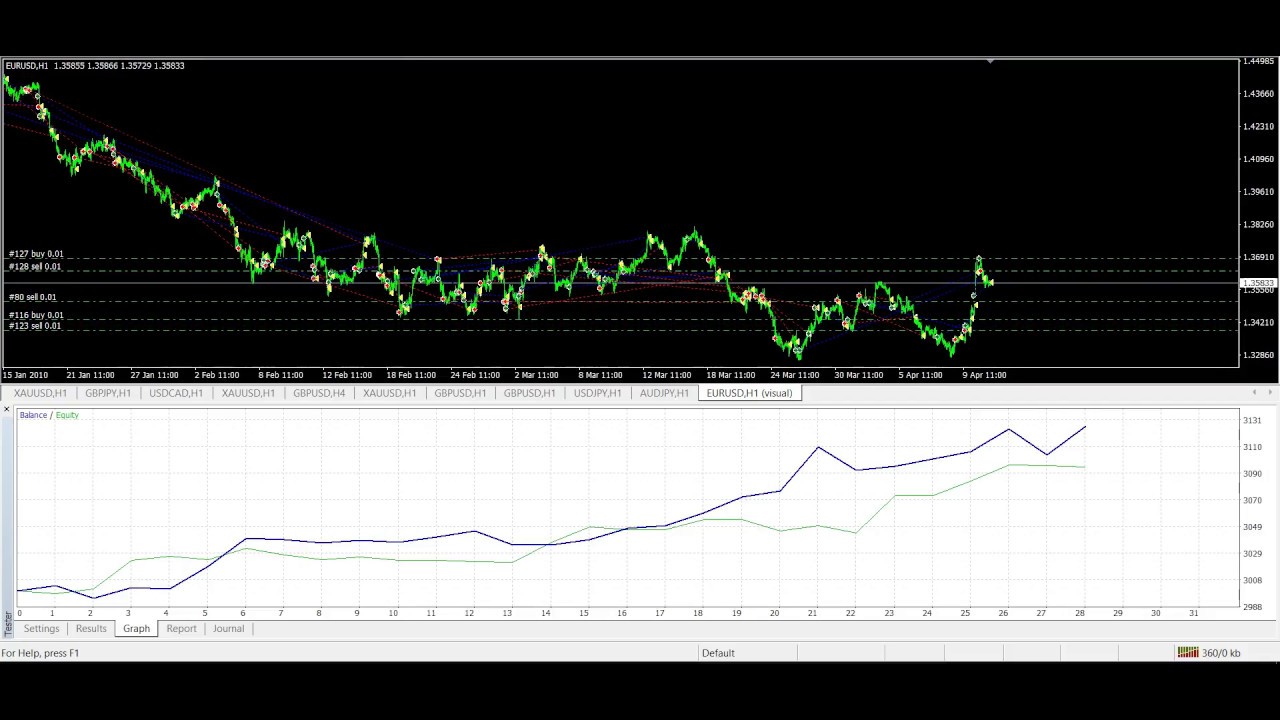Image resolution: width=1280 pixels, height=720 pixels.
Task: Select the #116 buy 0.01 order label
Action: click(x=36, y=315)
